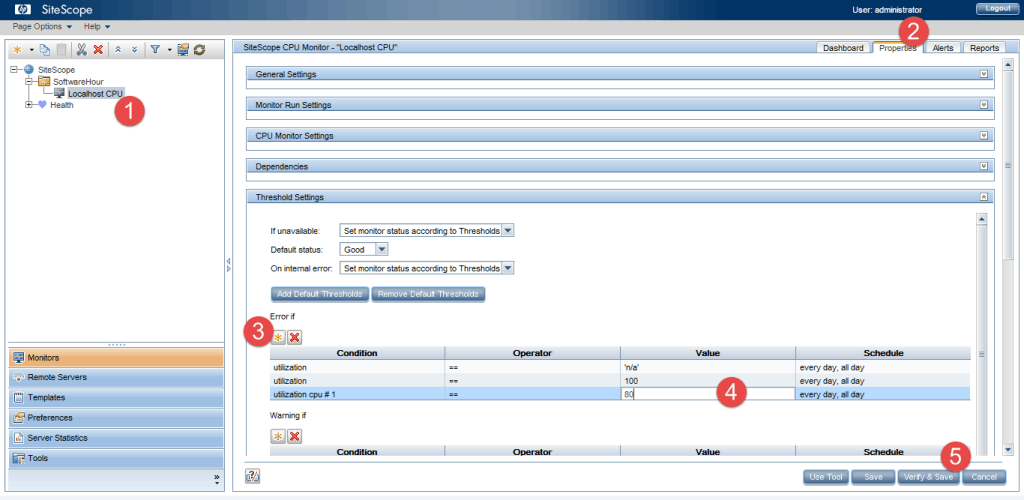Click the SiteScope globe icon in the tree
Screen dimensions: 1024x500
[29, 69]
